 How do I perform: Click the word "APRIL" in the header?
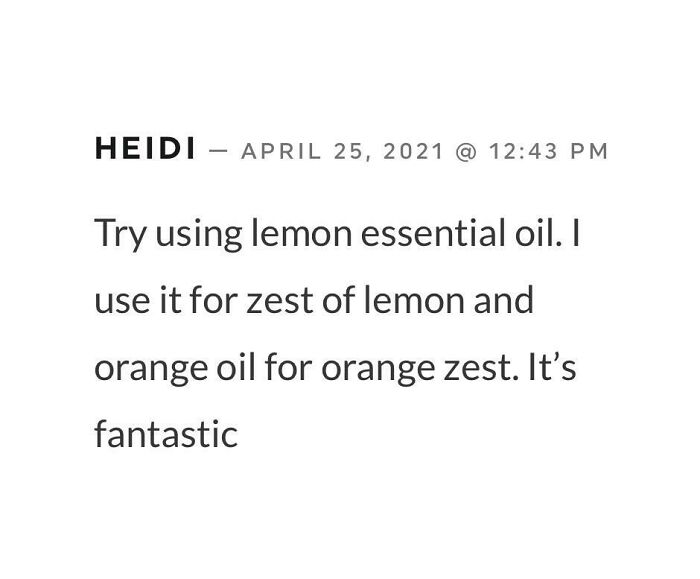pos(280,152)
